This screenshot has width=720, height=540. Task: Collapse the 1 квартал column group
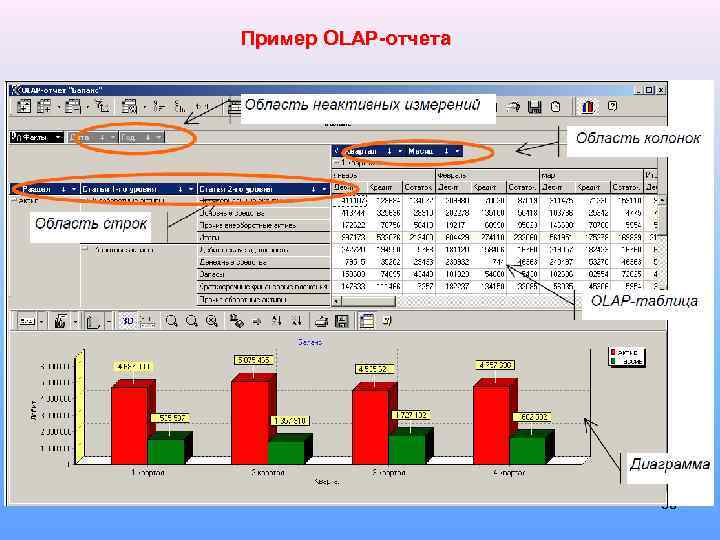point(337,163)
